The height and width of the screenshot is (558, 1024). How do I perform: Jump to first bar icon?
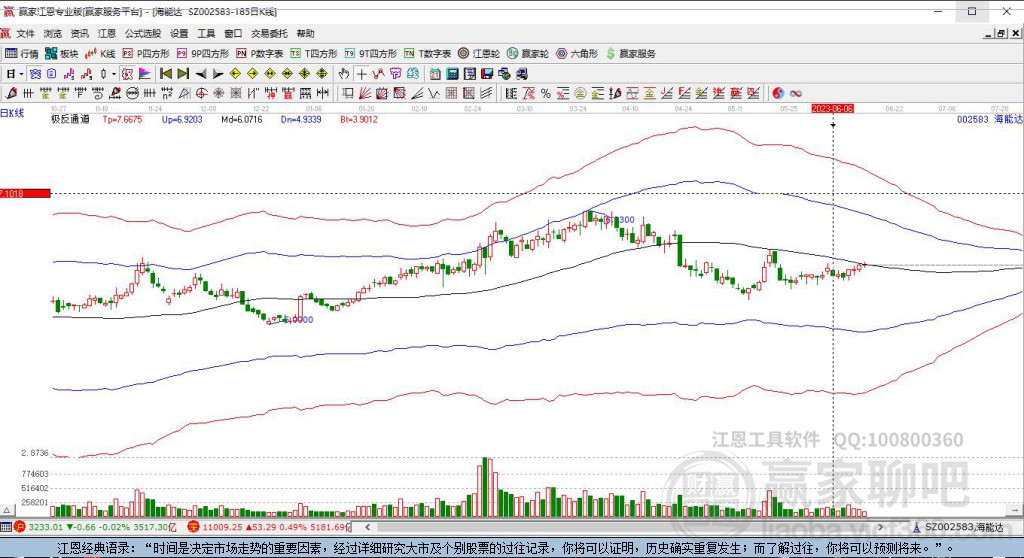point(166,74)
